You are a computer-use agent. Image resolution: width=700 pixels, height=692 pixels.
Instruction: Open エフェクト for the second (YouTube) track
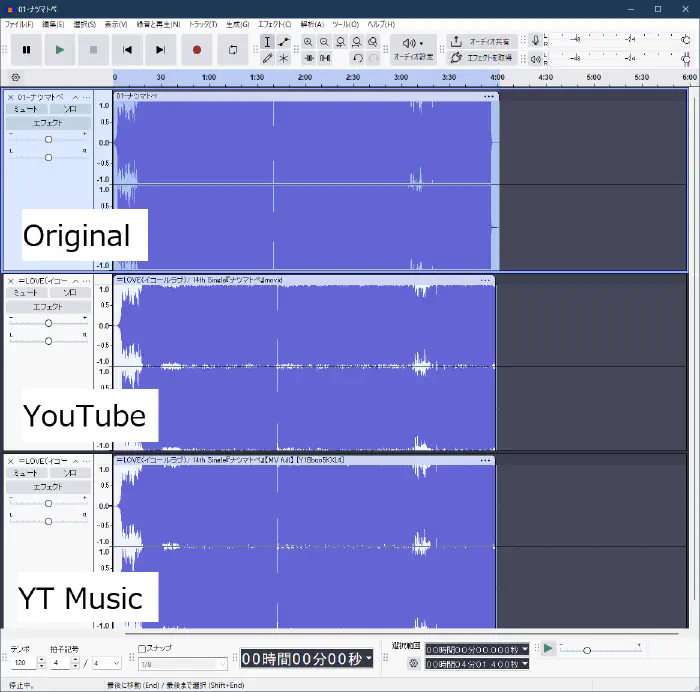click(x=48, y=307)
